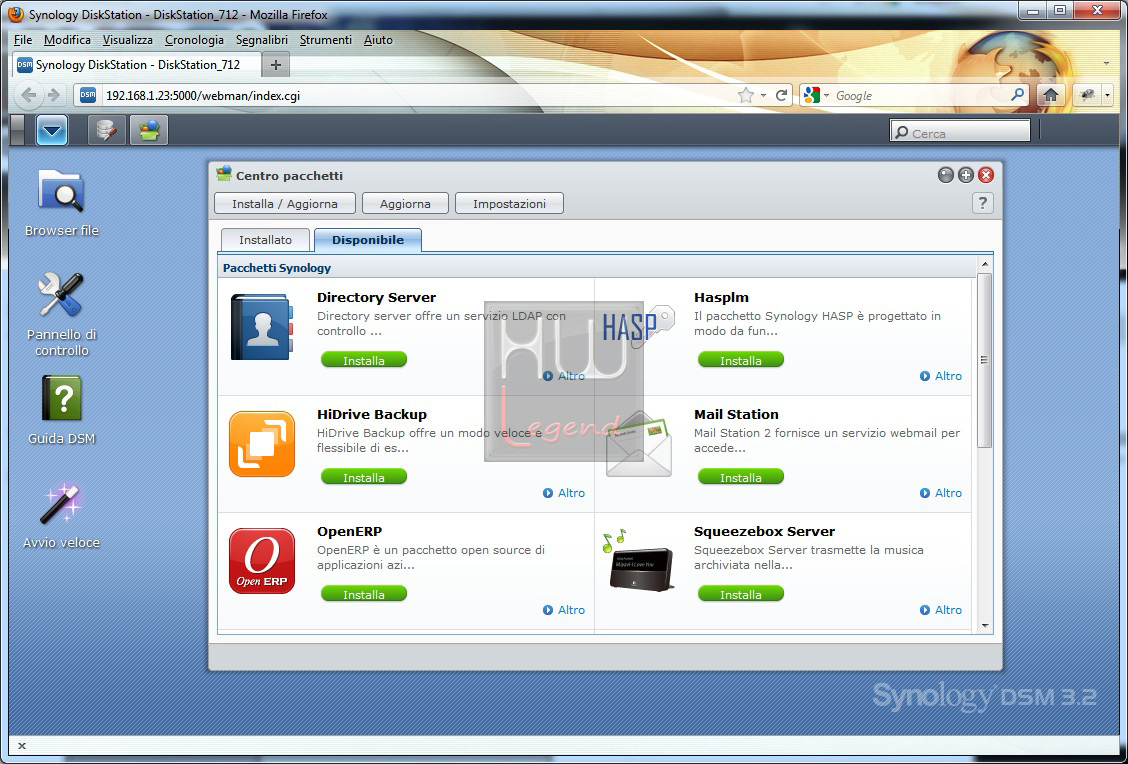Click the Pacchetti Synology section heading
The width and height of the screenshot is (1128, 764).
(277, 268)
